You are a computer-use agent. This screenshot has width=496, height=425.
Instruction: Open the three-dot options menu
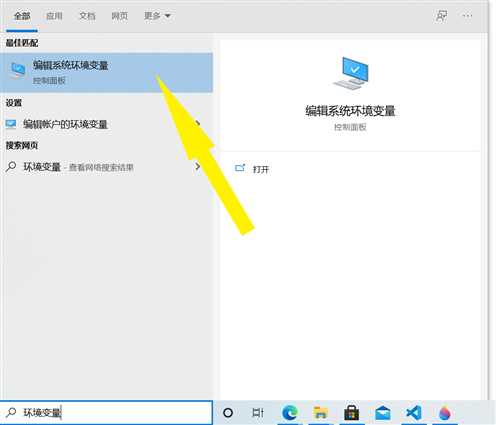coord(467,16)
